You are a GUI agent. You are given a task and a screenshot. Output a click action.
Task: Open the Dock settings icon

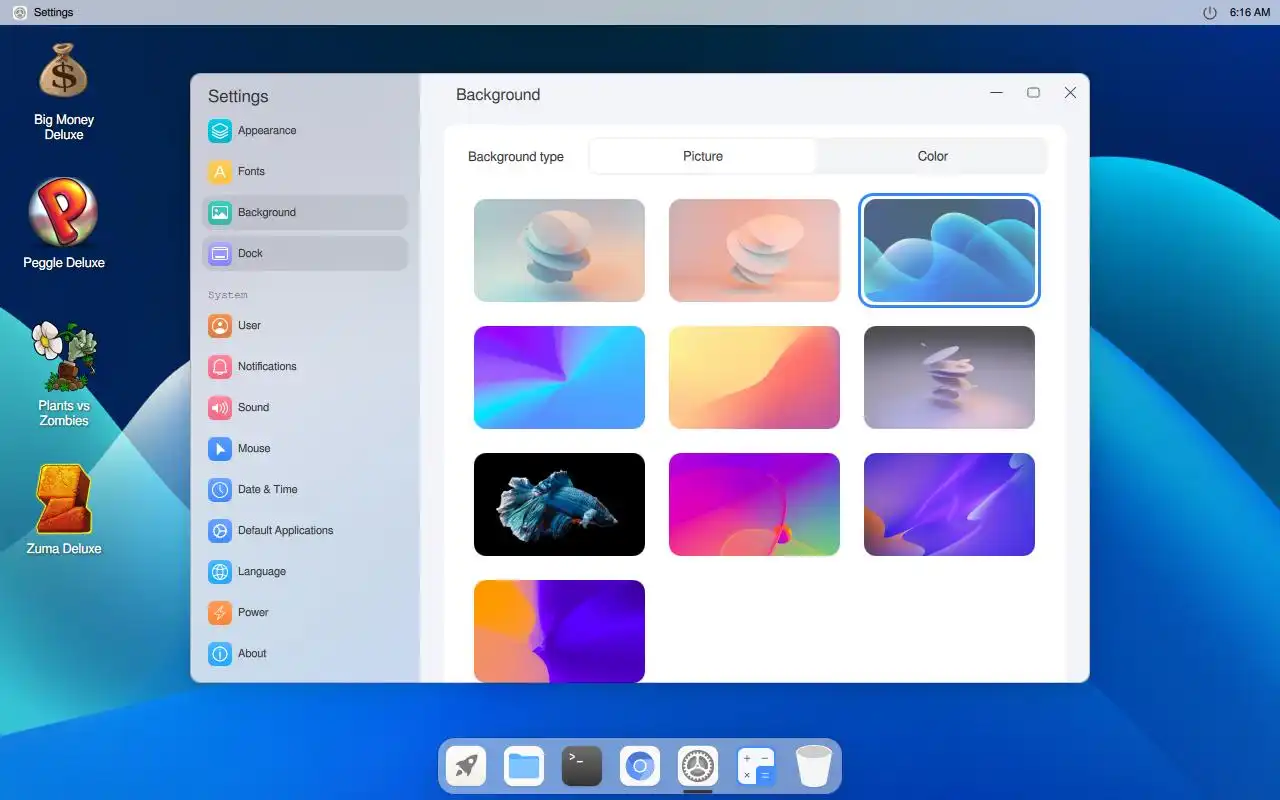(x=220, y=254)
